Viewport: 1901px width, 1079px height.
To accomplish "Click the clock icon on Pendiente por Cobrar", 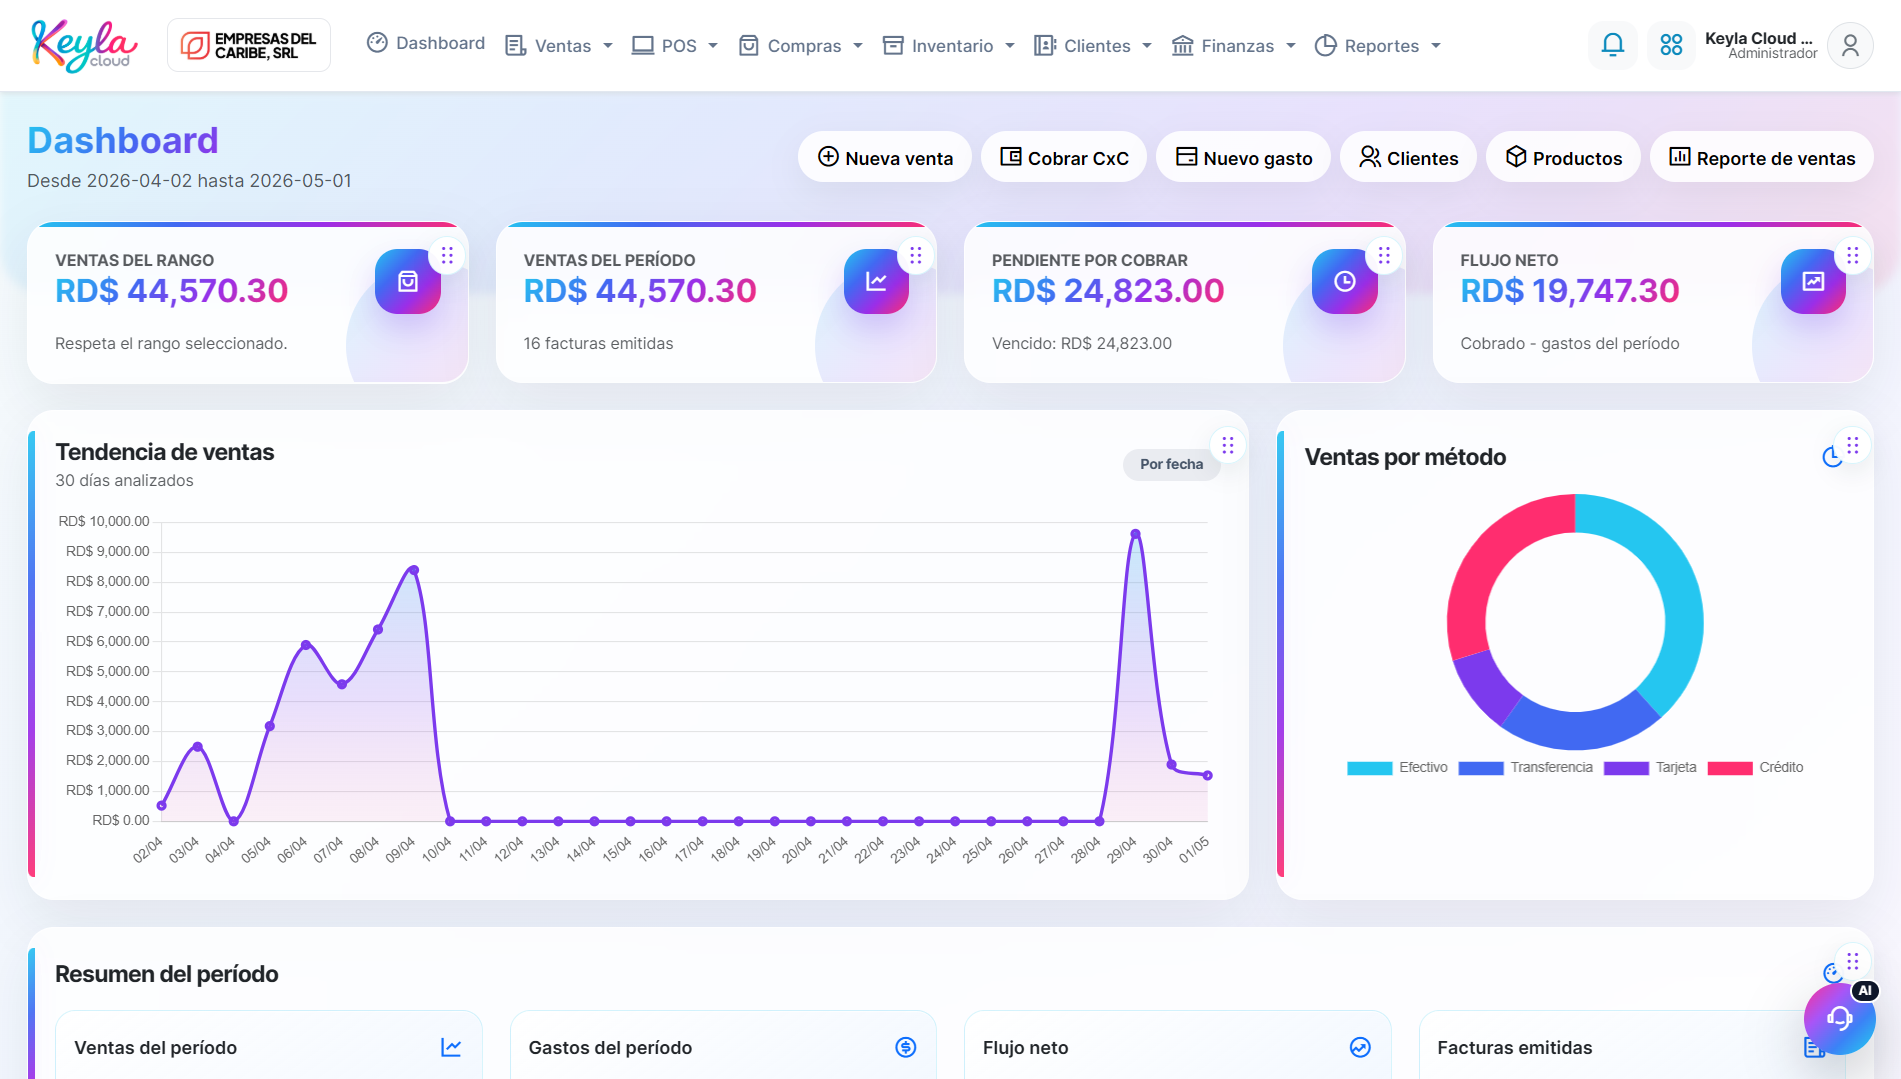I will [1345, 281].
